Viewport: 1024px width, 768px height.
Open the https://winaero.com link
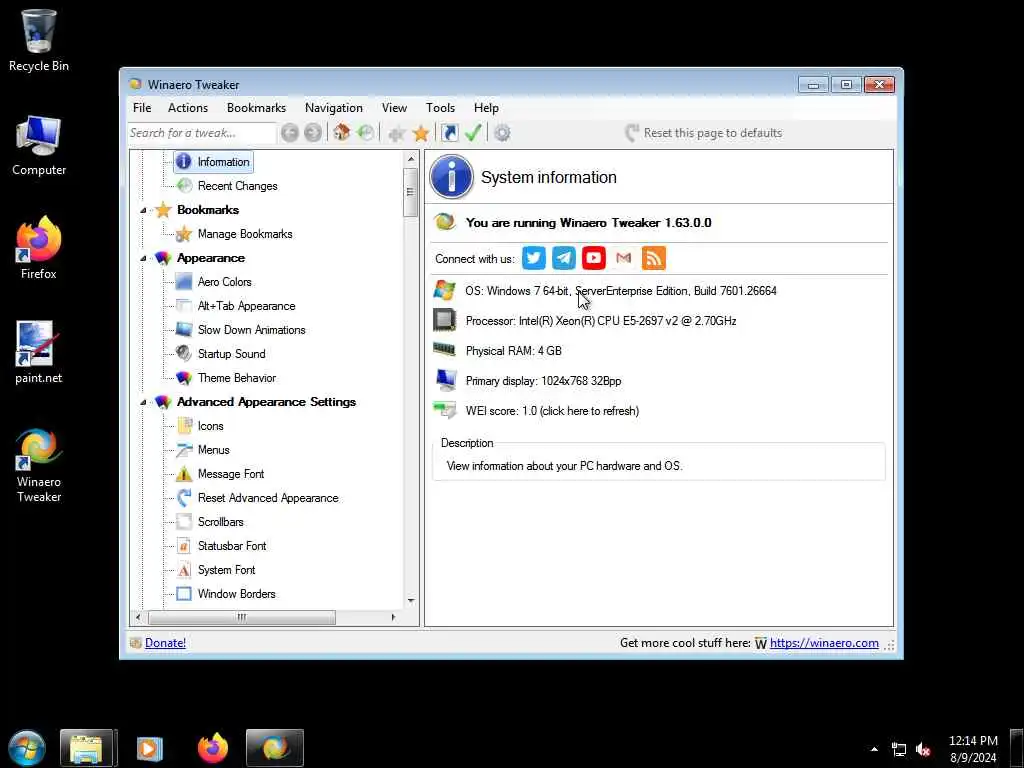click(824, 643)
